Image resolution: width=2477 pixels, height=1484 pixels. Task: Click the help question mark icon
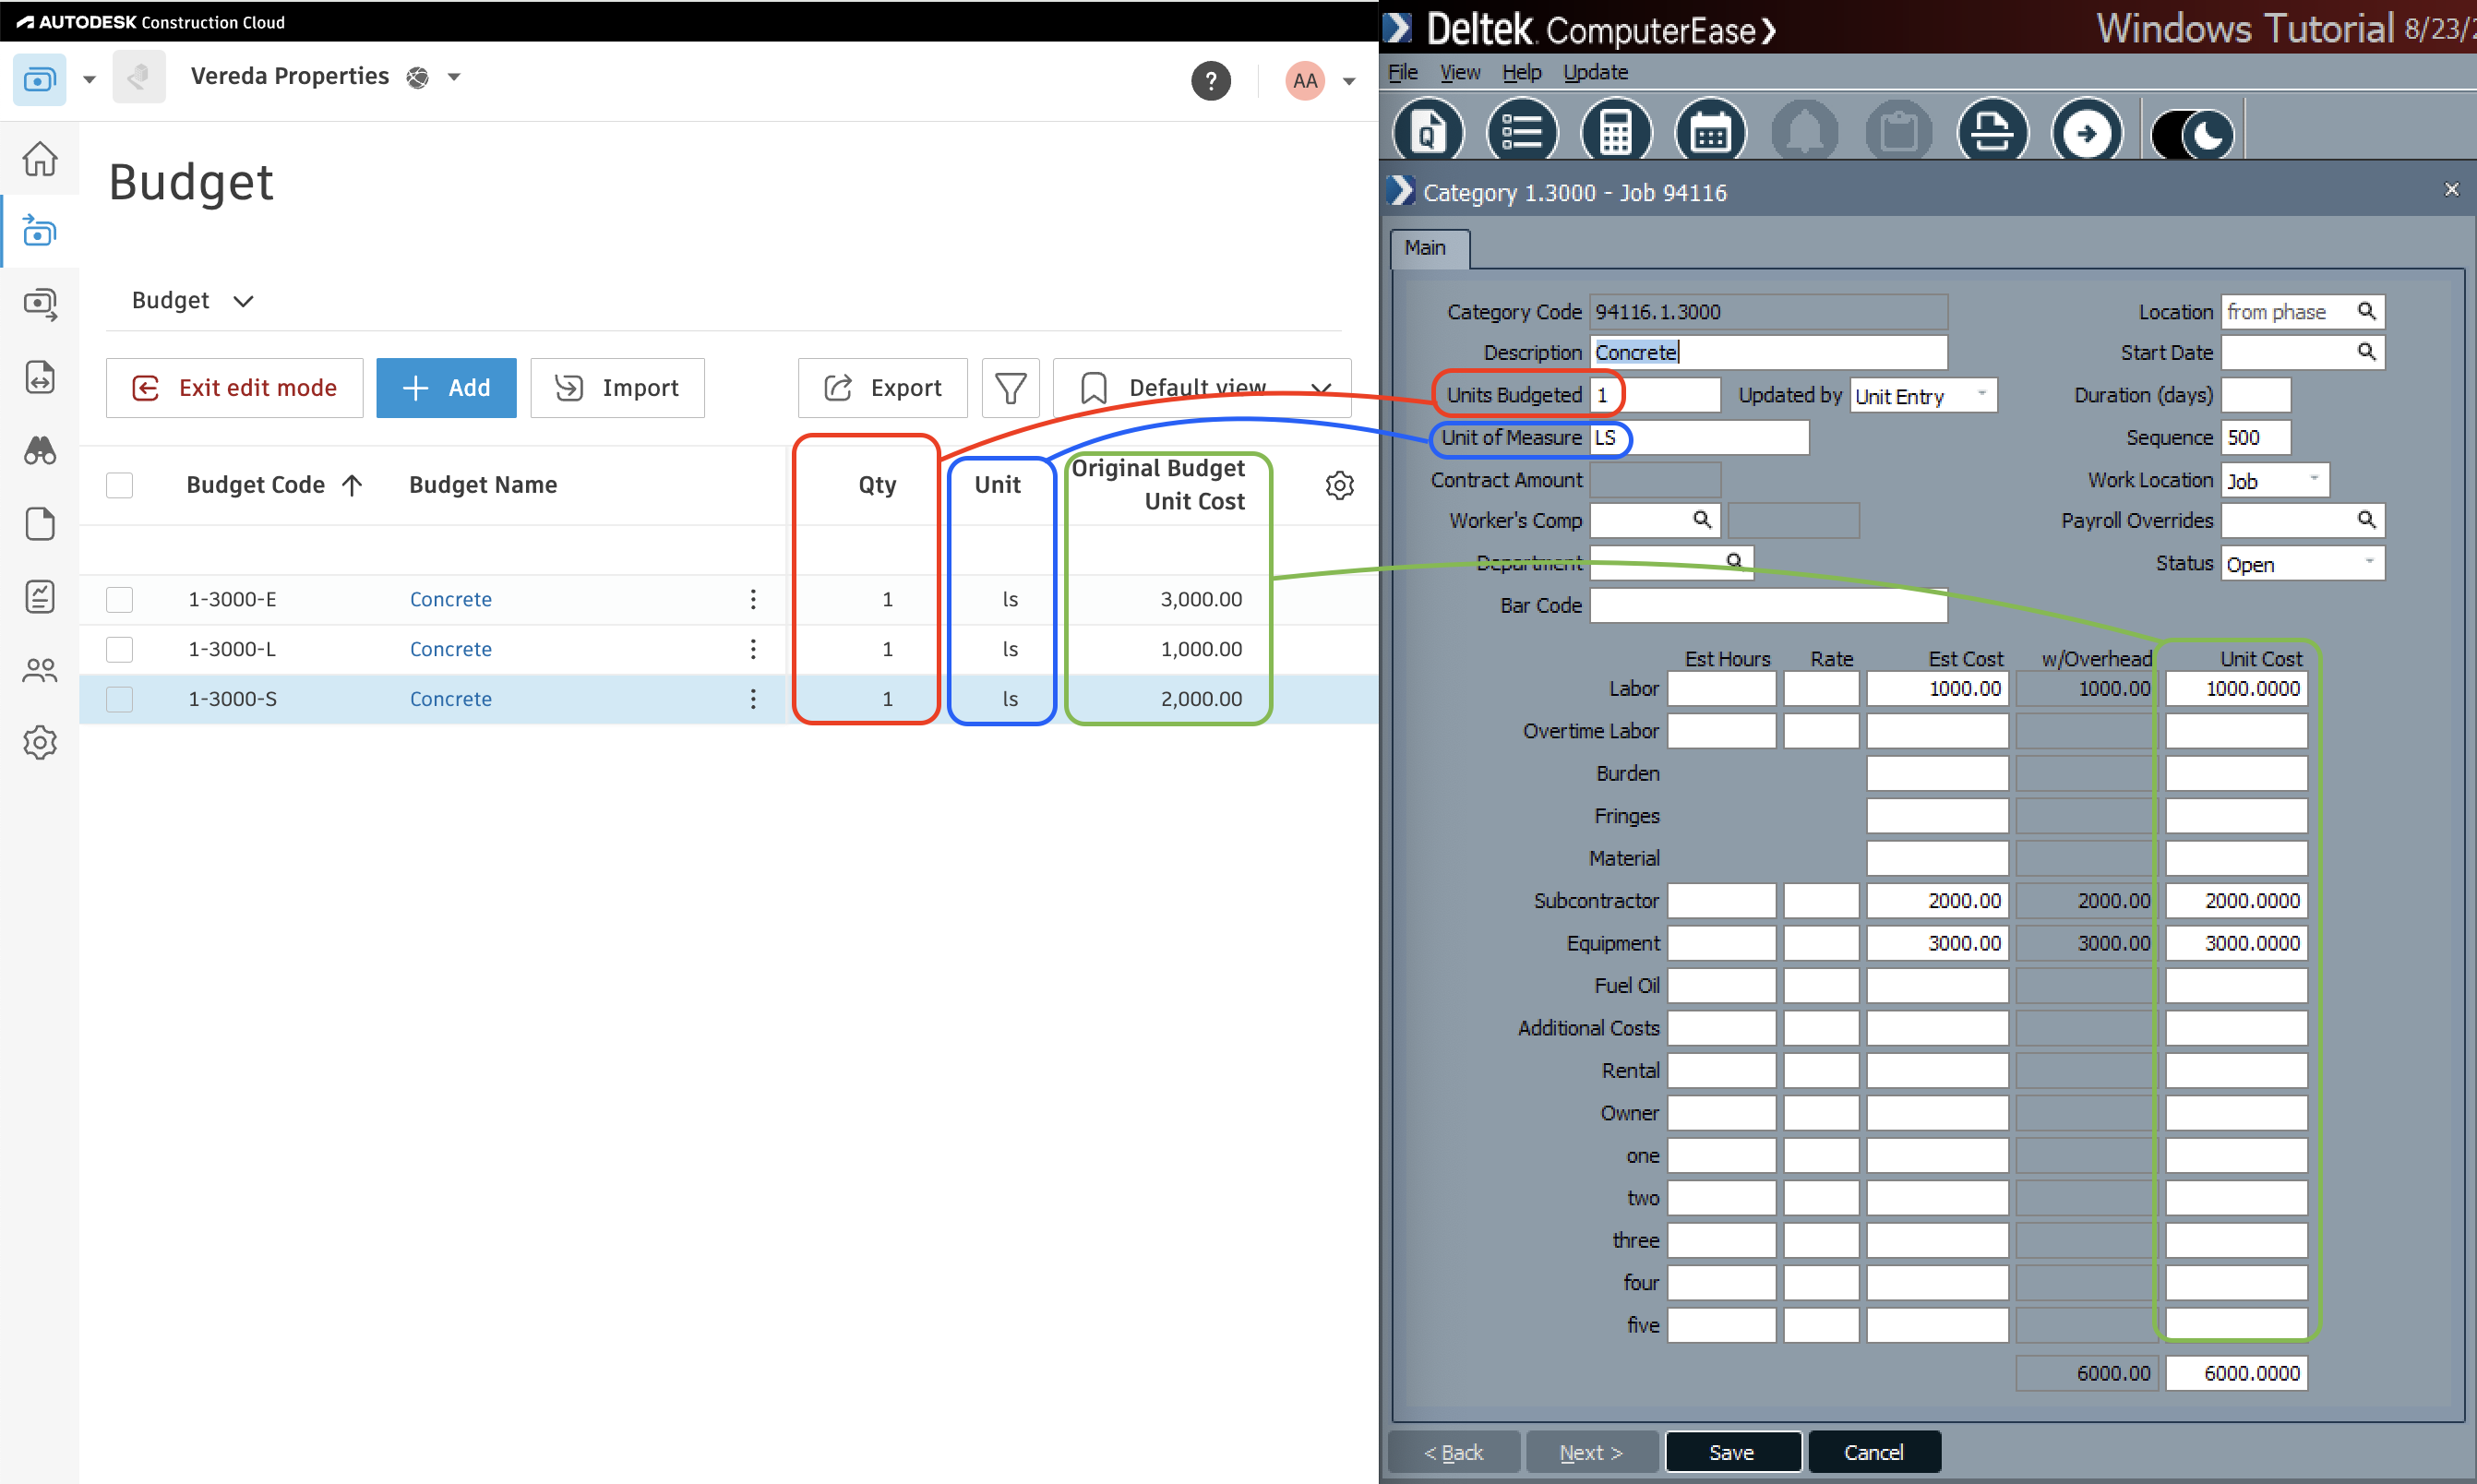(1210, 80)
